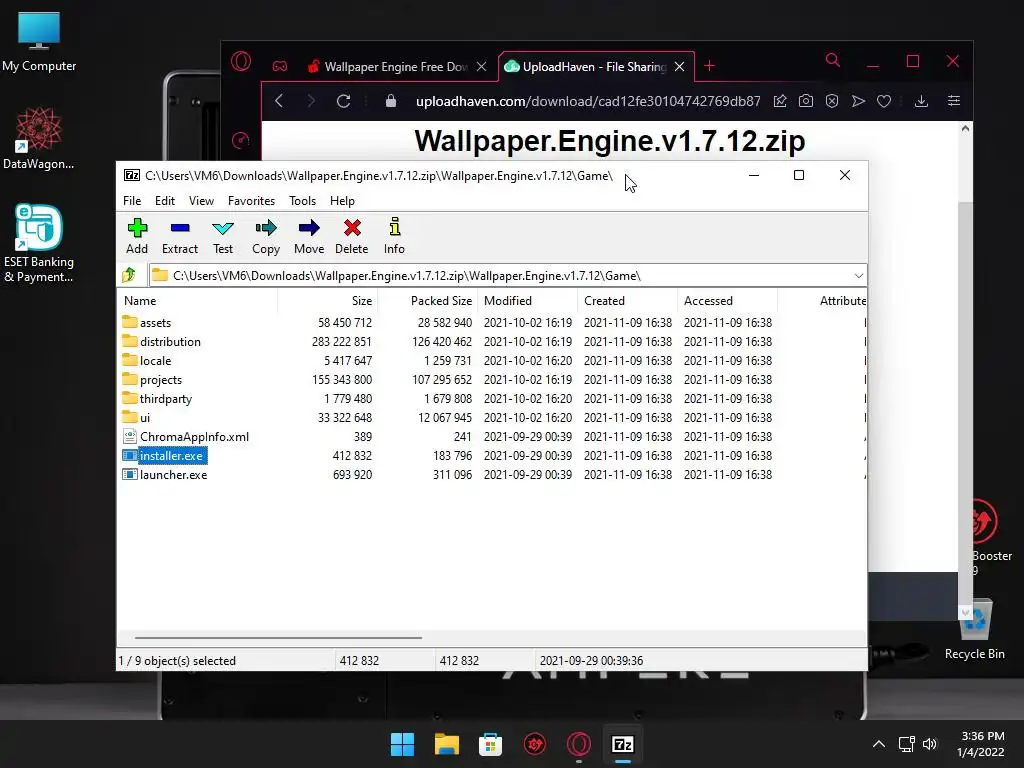
Task: Open GX Corner gamepad icon
Action: pos(280,66)
